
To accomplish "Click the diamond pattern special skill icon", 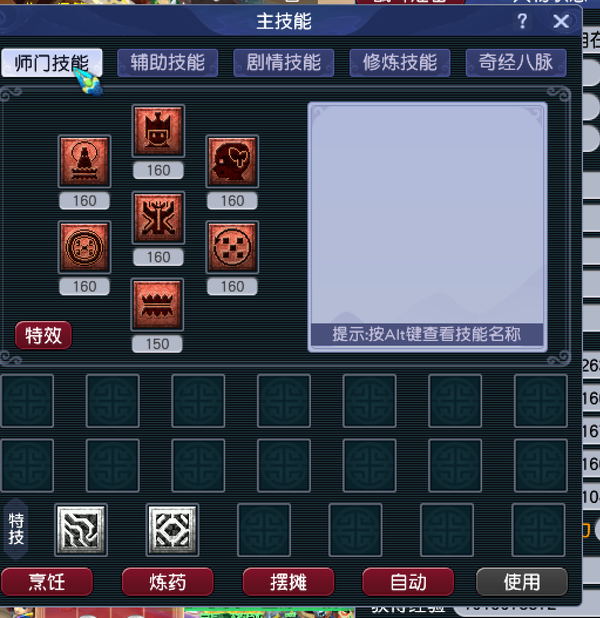I will click(172, 530).
